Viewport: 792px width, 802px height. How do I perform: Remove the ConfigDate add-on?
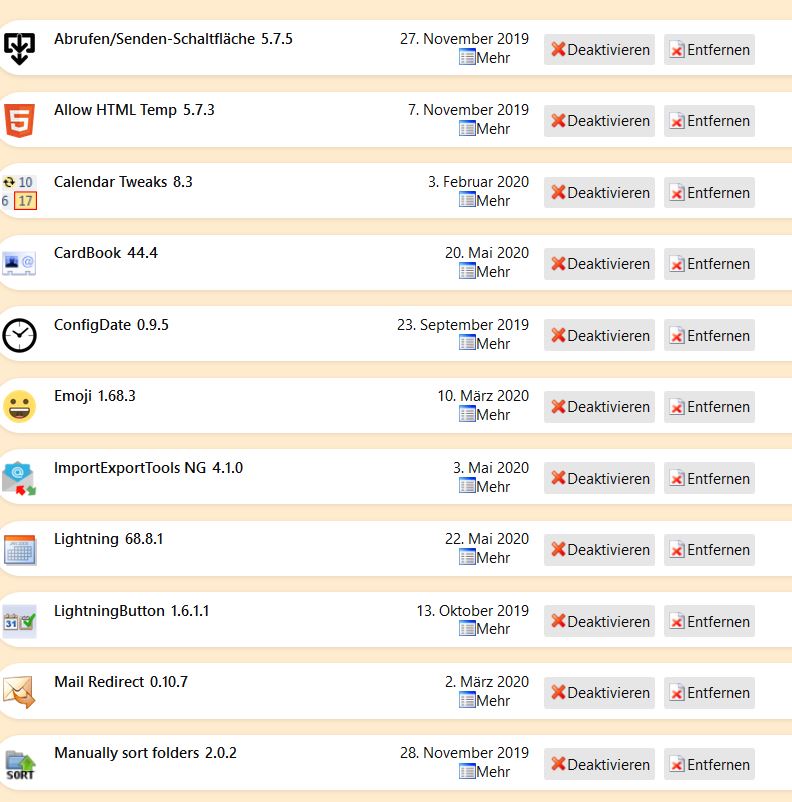click(x=709, y=336)
